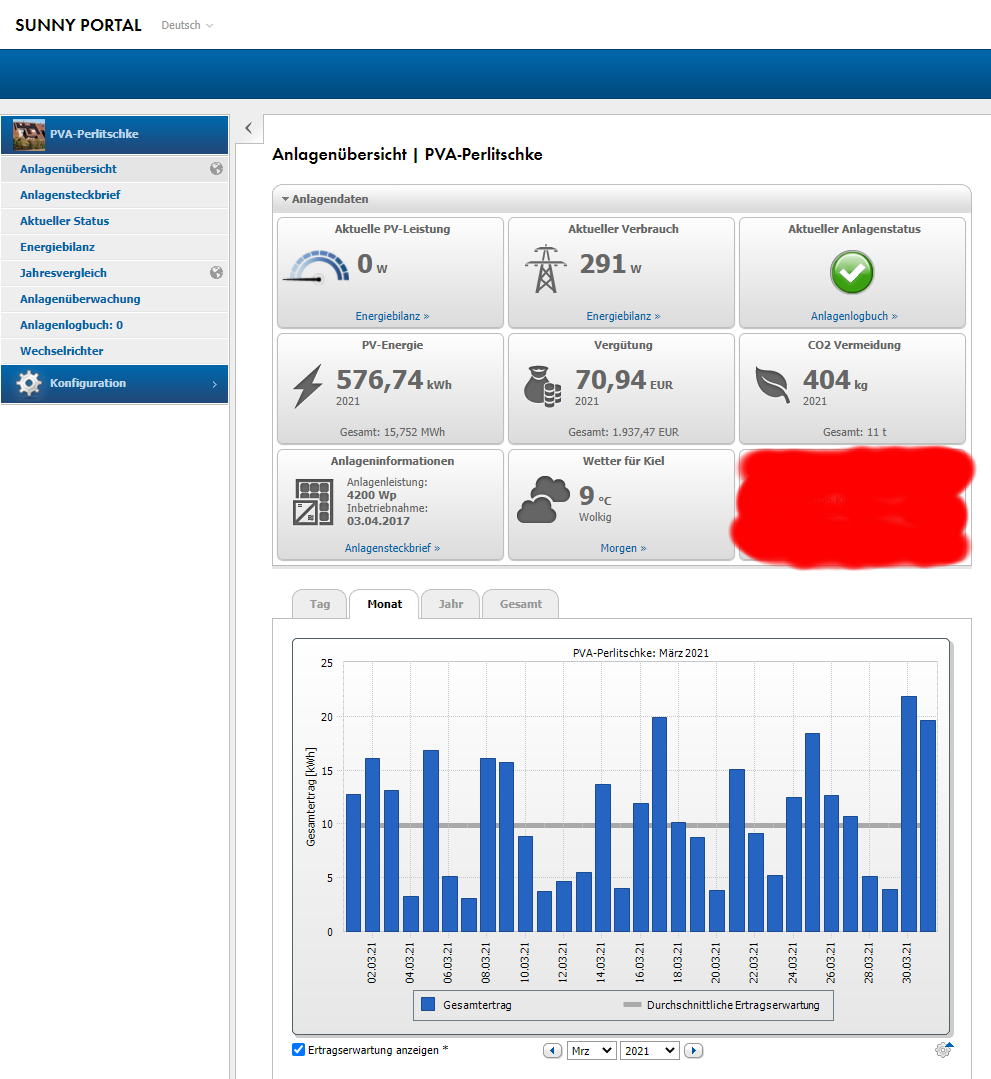Screen dimensions: 991x1079
Task: Click the lightning bolt PV-Energie icon
Action: [x=307, y=386]
